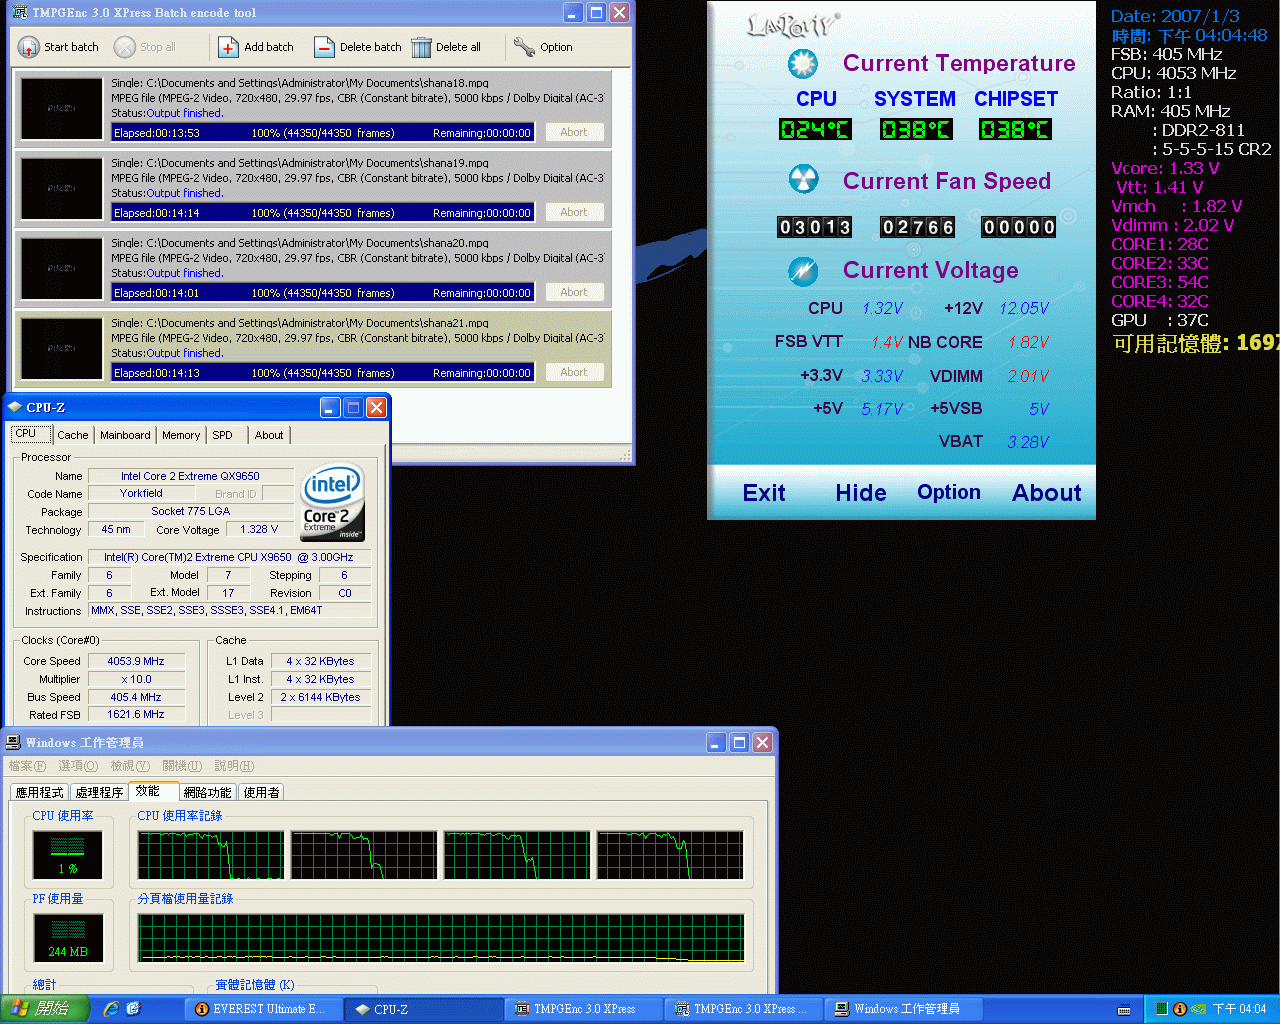This screenshot has width=1280, height=1024.
Task: Click Exit in LanParty monitor
Action: point(764,493)
